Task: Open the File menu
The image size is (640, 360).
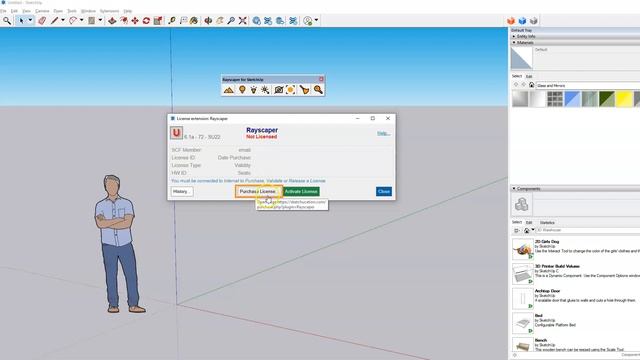Action: 3,11
